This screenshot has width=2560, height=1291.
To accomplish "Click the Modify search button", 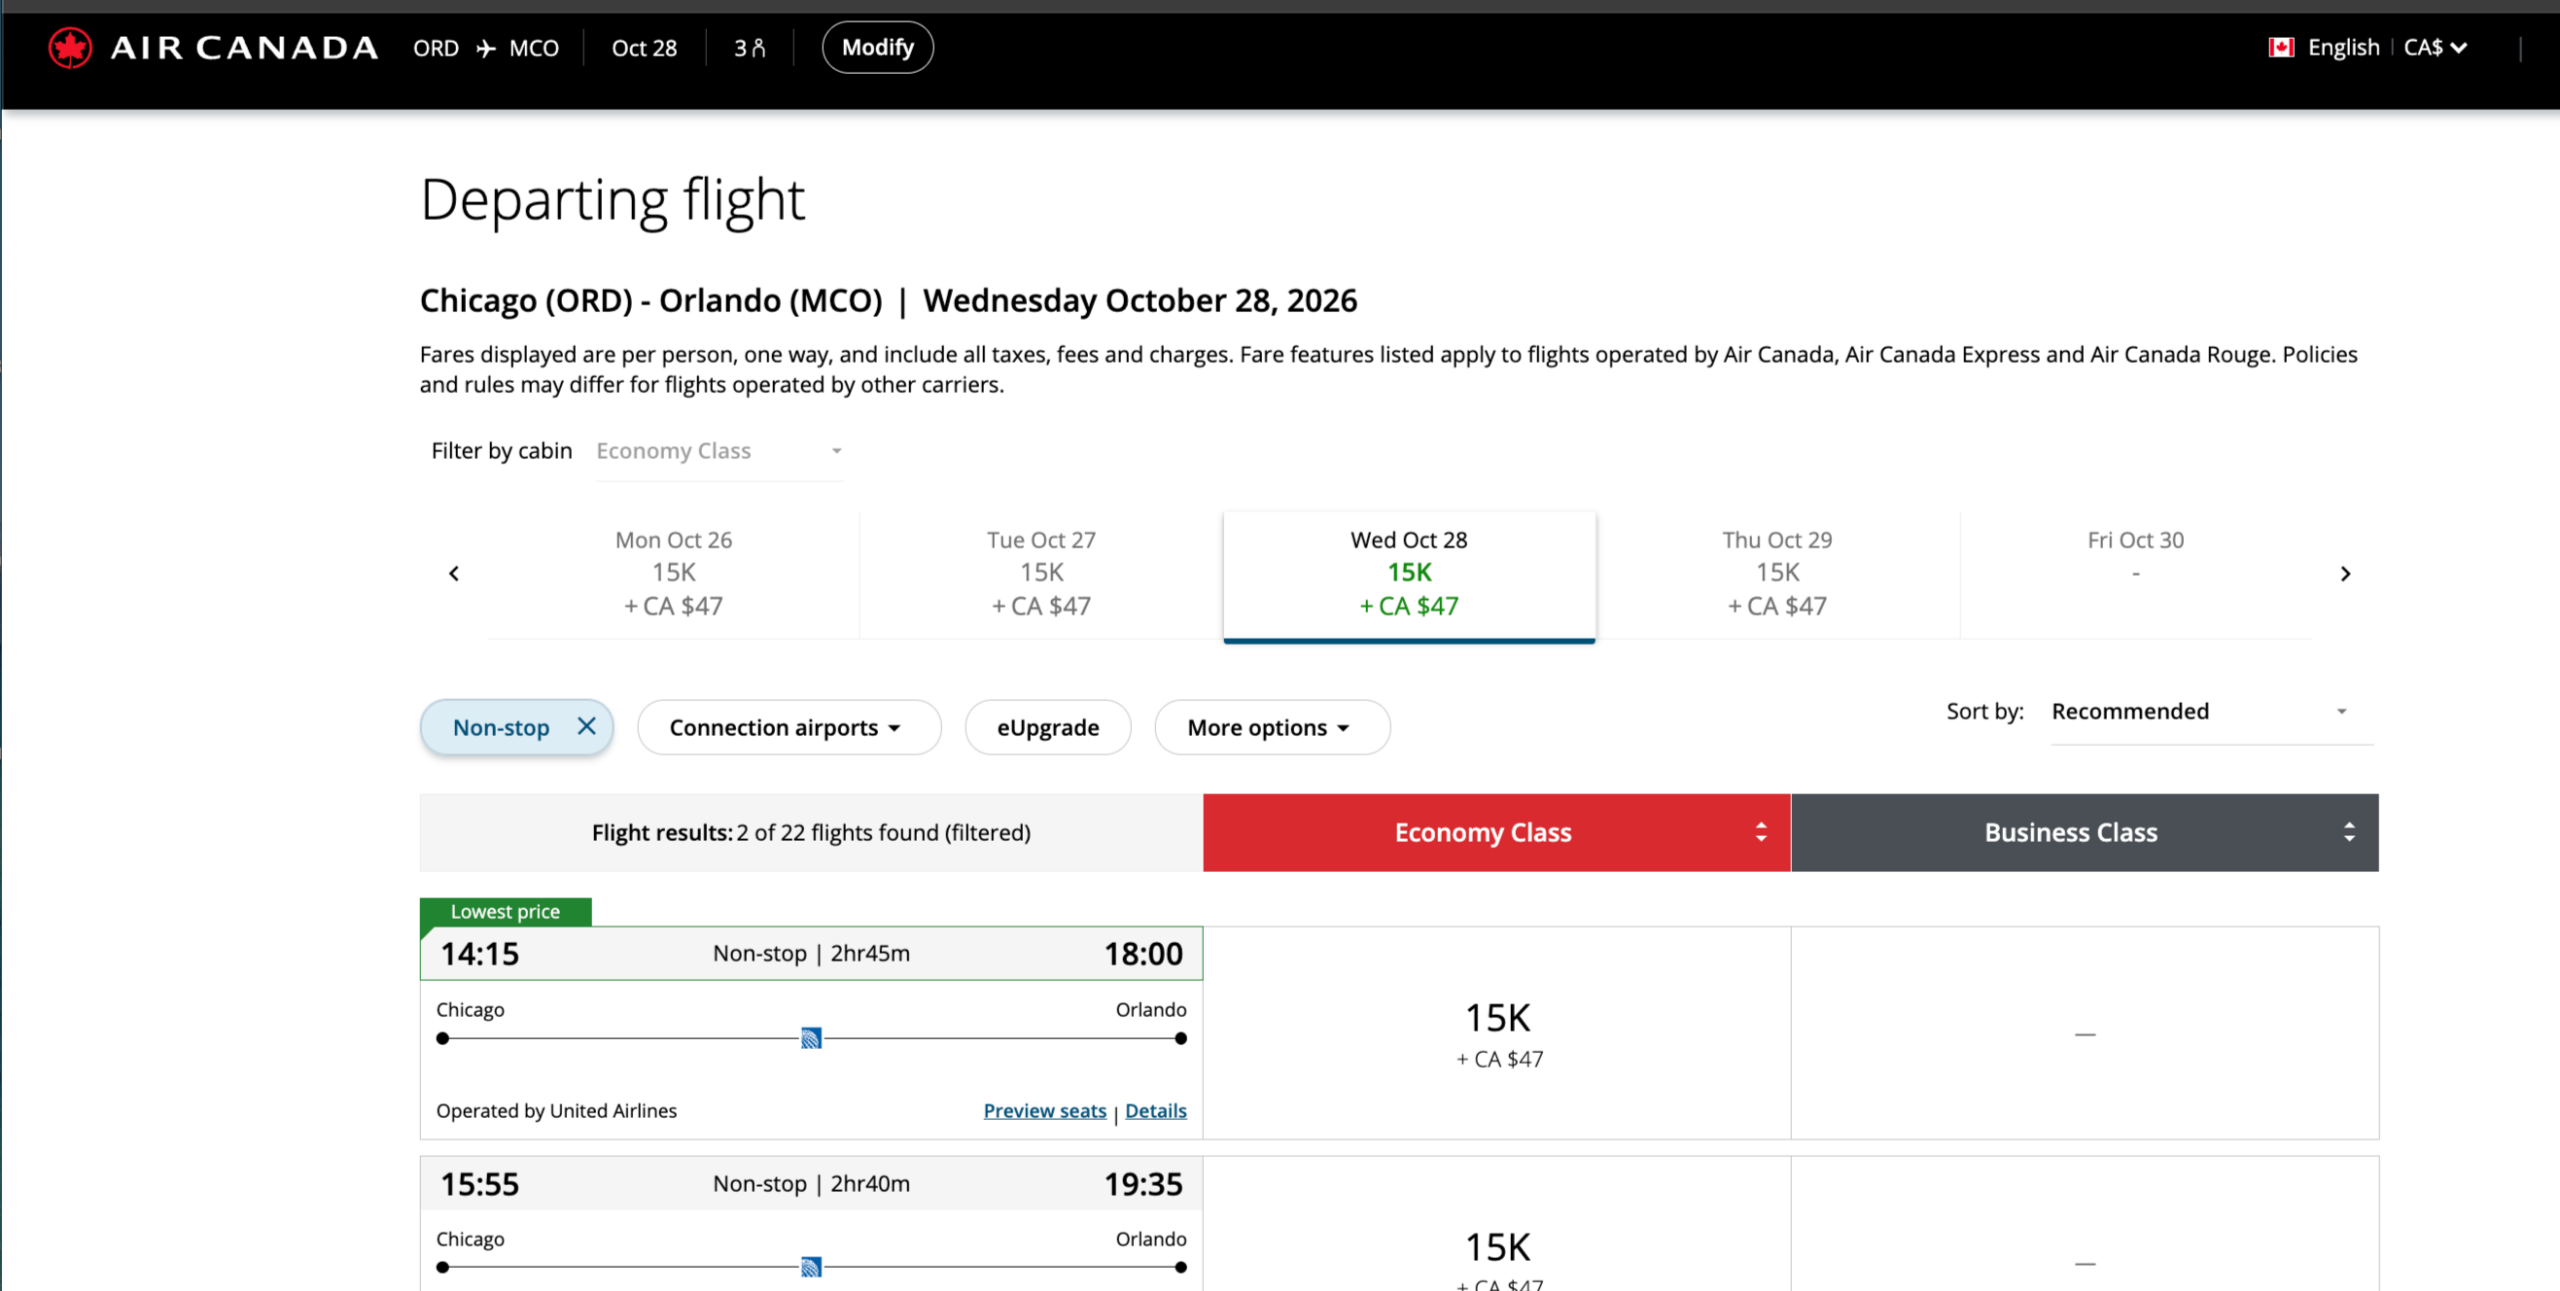I will [877, 48].
